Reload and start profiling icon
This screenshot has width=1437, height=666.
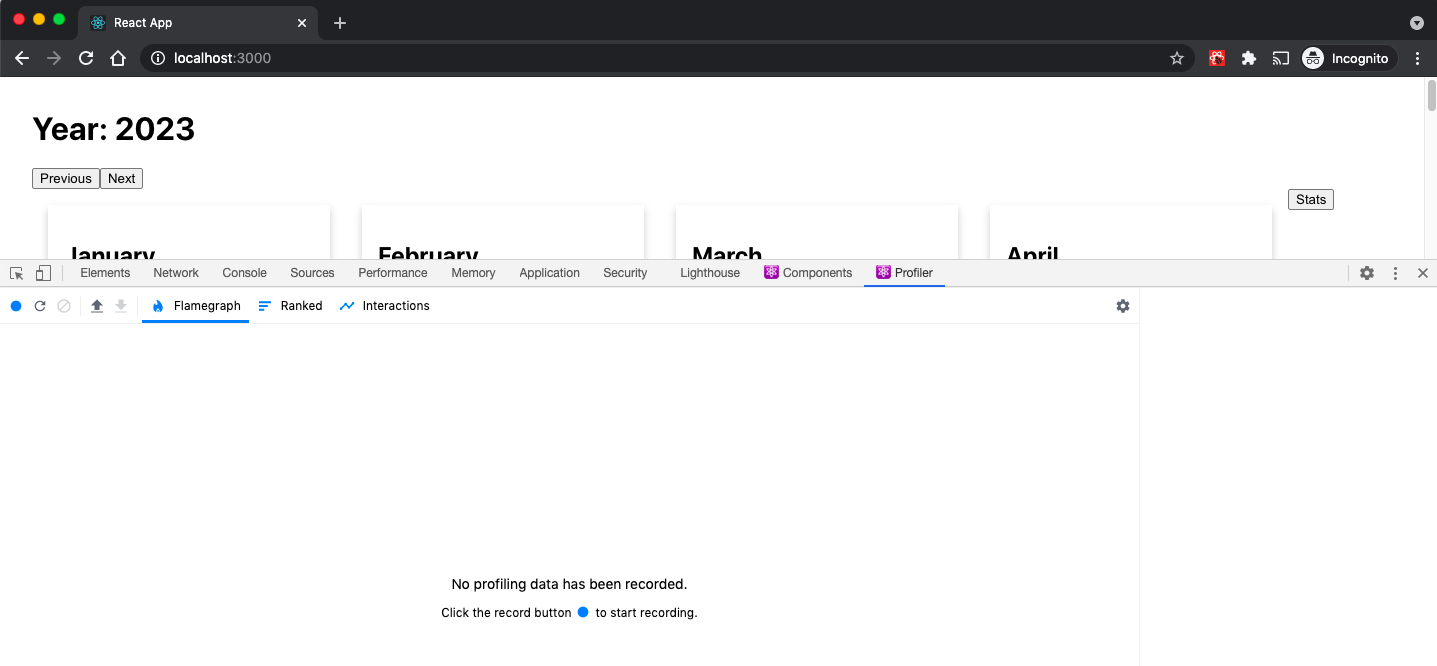pos(40,306)
